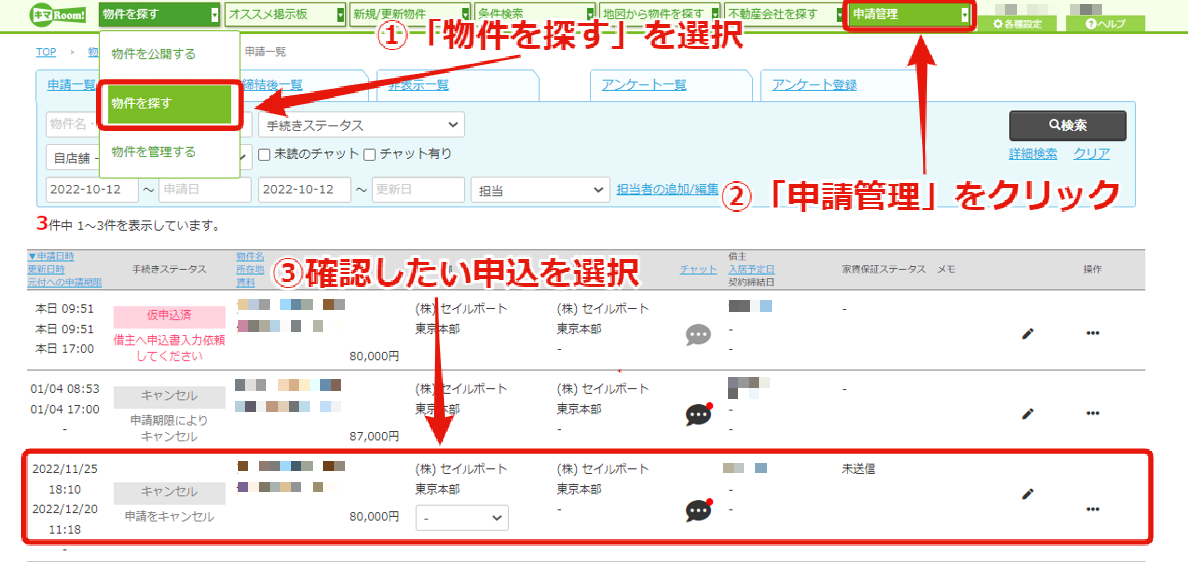Click the 更新日 date input field
Viewport: 1188px width, 562px height.
click(x=420, y=190)
